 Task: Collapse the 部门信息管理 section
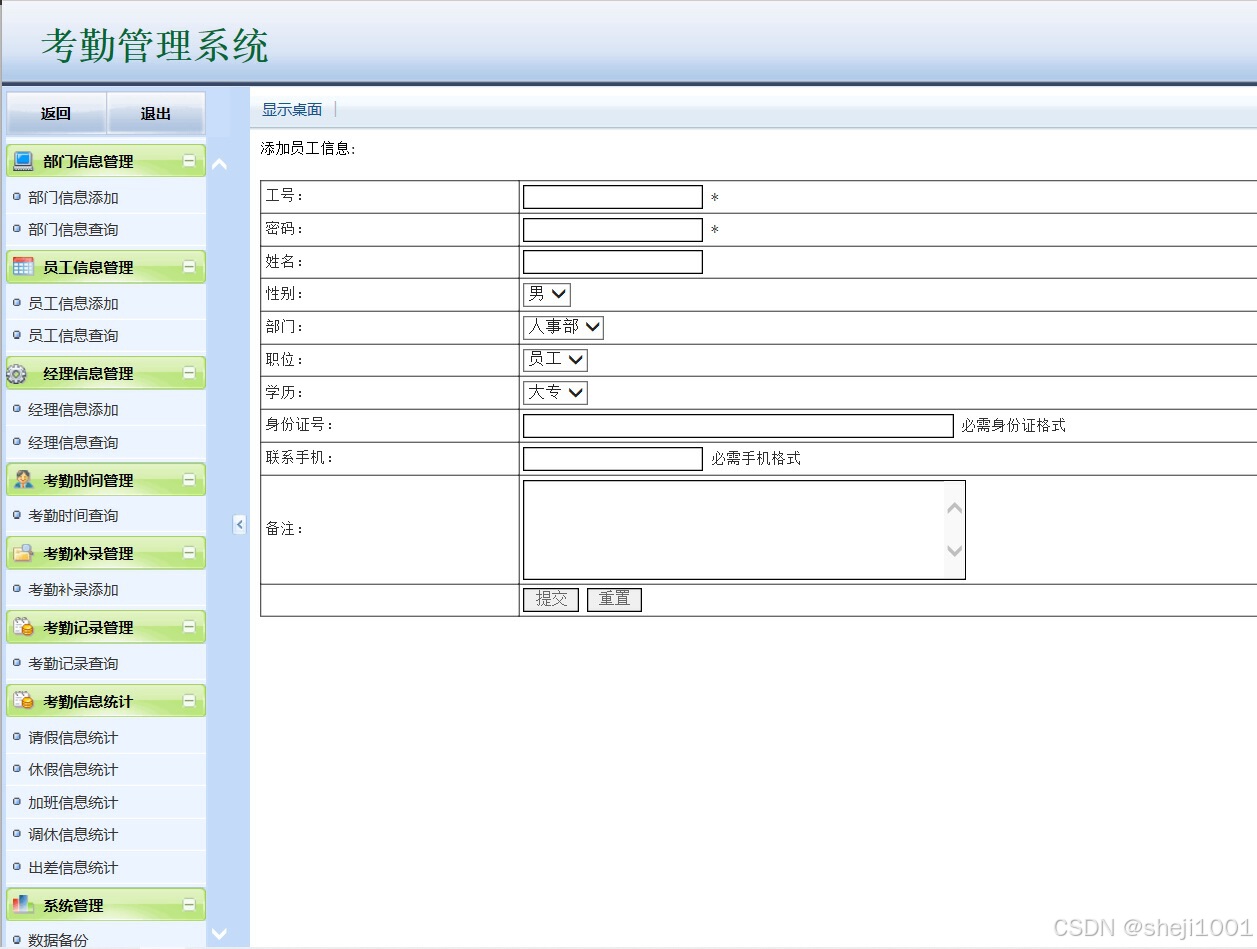click(x=189, y=160)
